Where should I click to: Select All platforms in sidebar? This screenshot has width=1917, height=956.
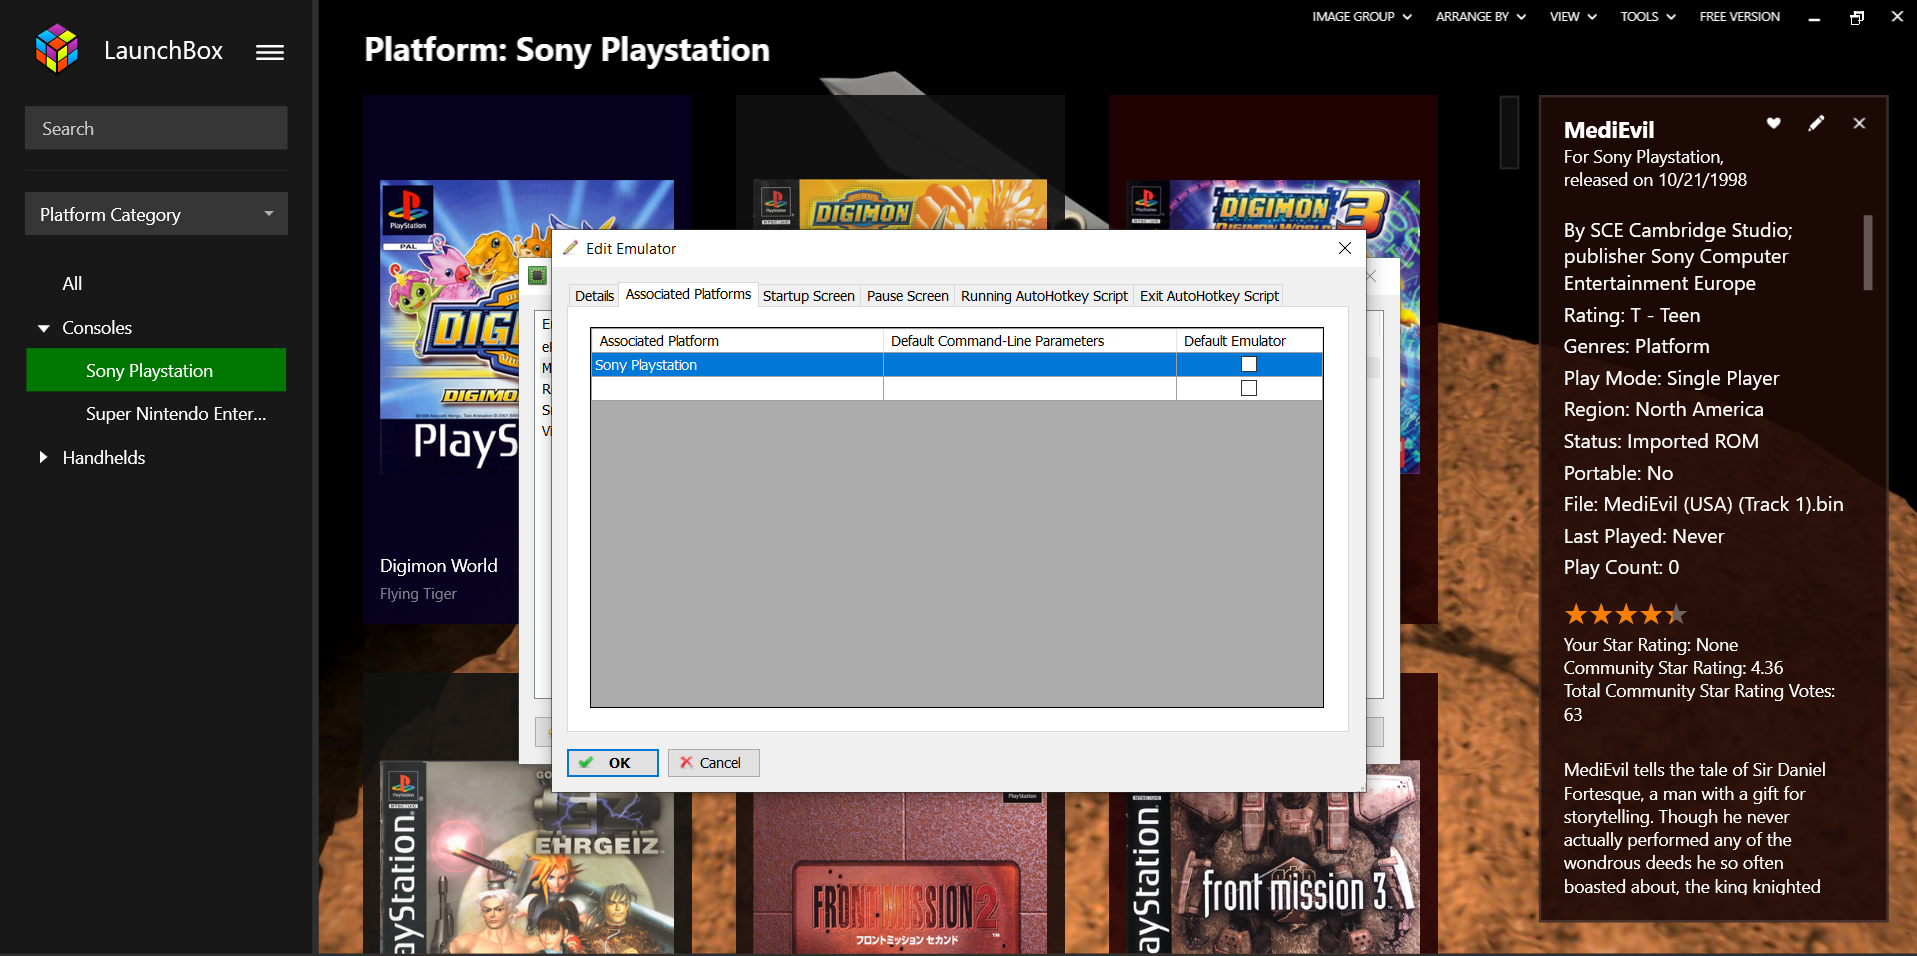72,284
